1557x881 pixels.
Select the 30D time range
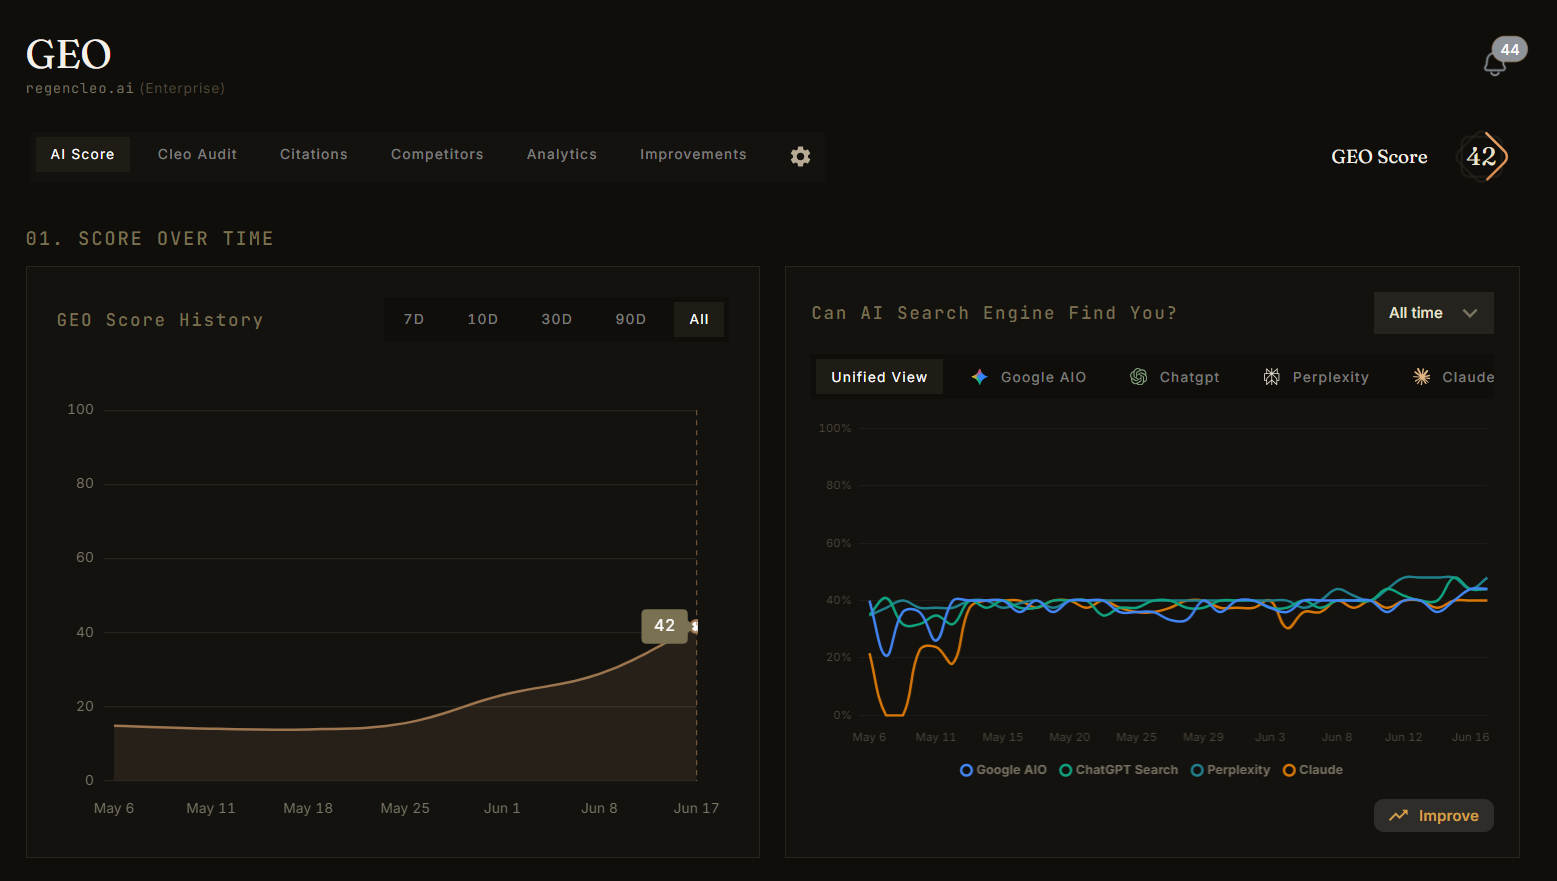point(557,319)
